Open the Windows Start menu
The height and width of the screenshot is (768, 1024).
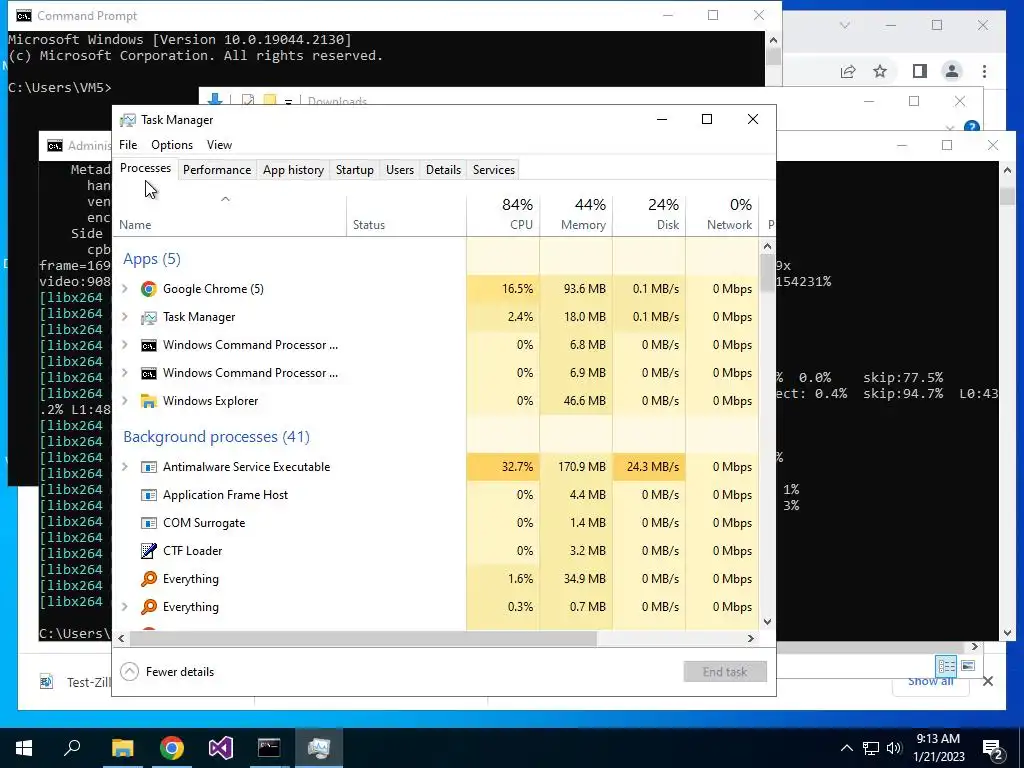pyautogui.click(x=24, y=748)
